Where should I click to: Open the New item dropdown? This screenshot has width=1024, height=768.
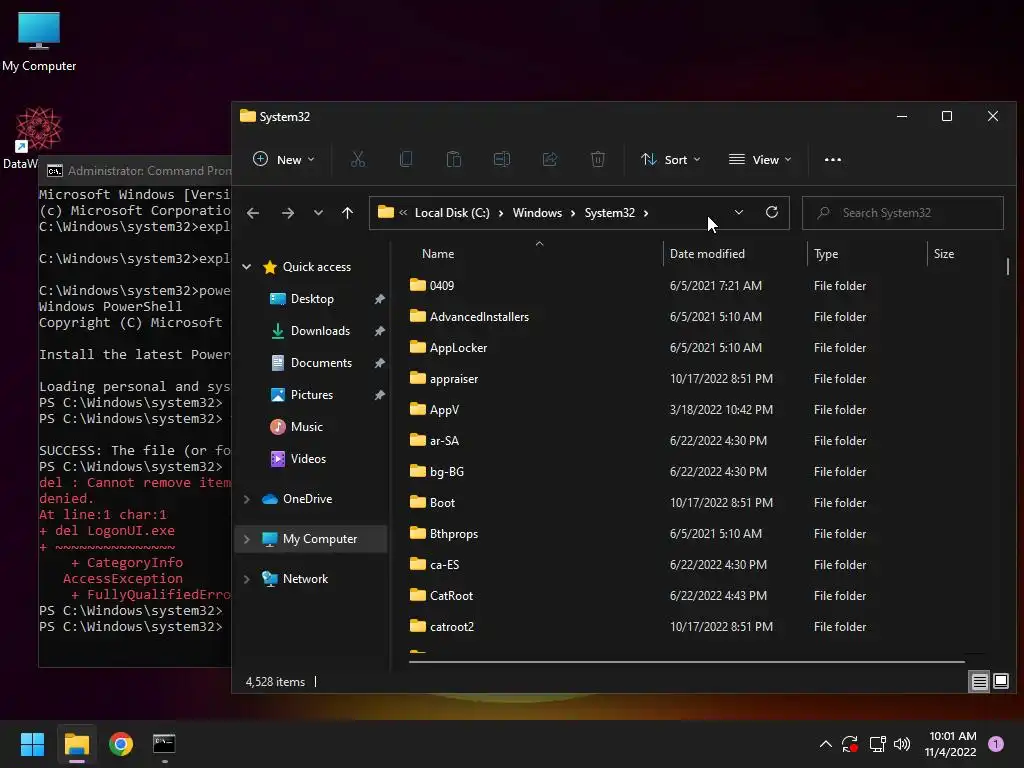[x=284, y=159]
